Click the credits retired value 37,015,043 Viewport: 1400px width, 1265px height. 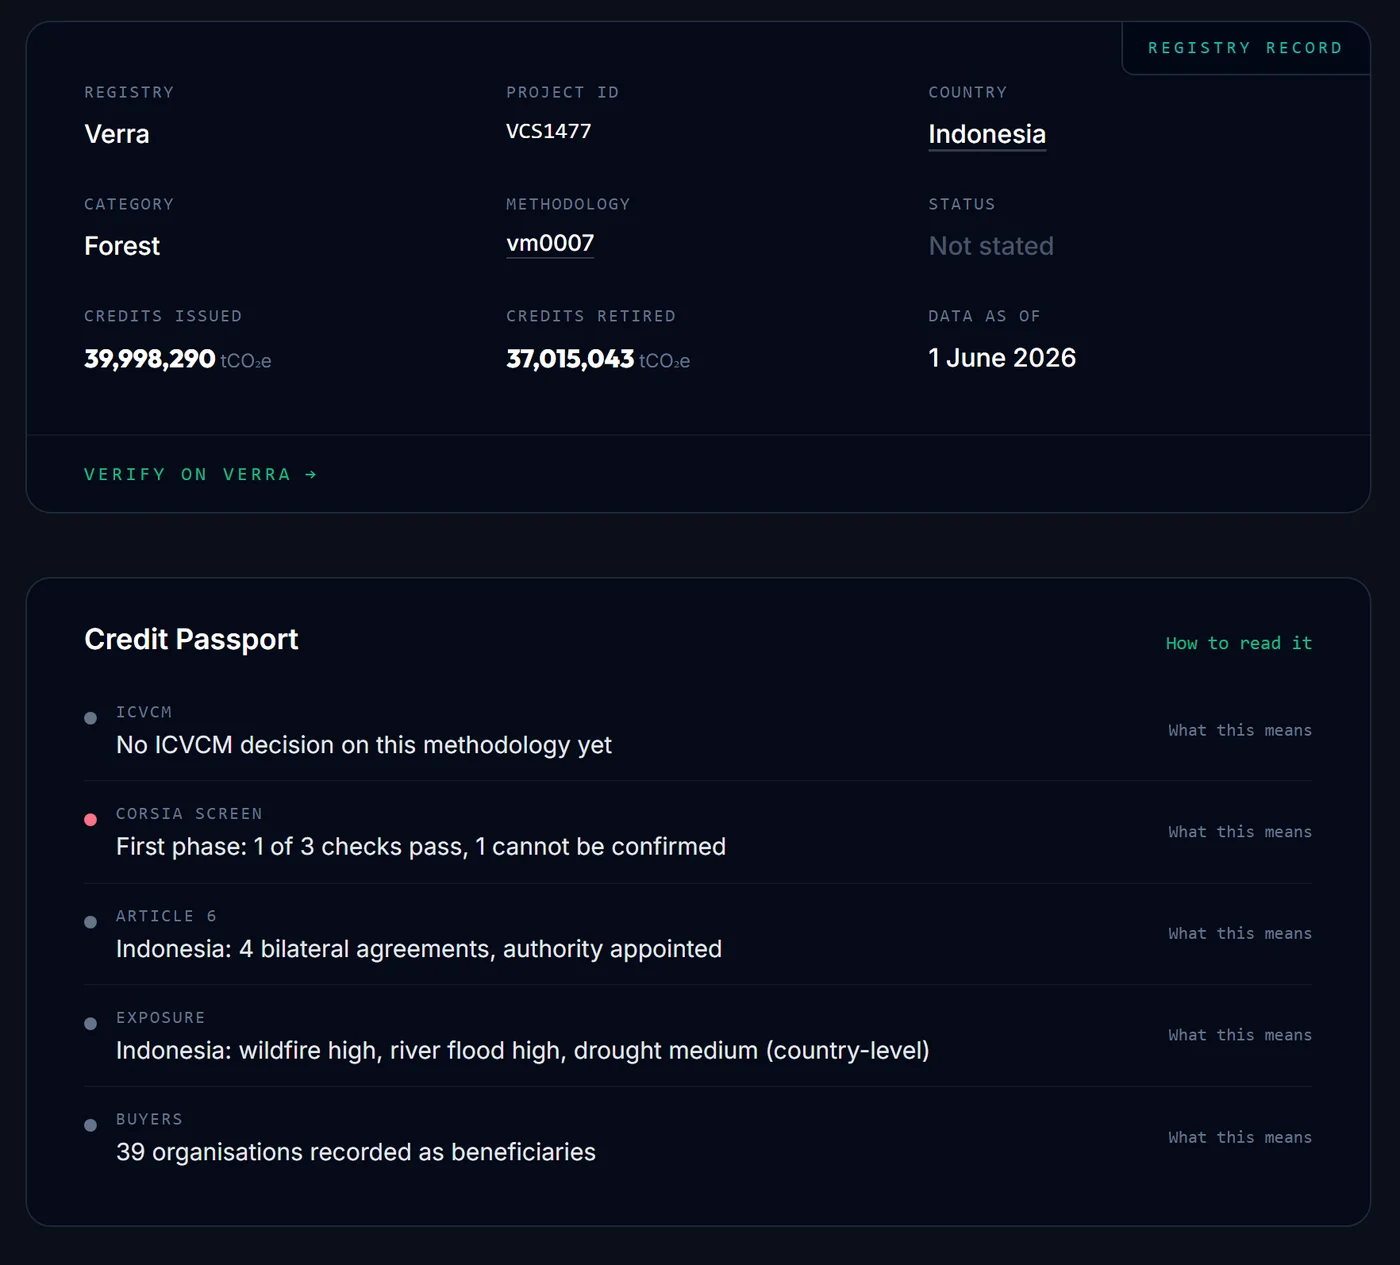(570, 358)
